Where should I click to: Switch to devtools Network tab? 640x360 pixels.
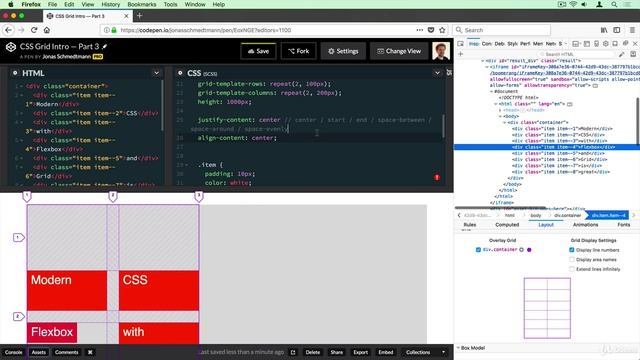551,44
